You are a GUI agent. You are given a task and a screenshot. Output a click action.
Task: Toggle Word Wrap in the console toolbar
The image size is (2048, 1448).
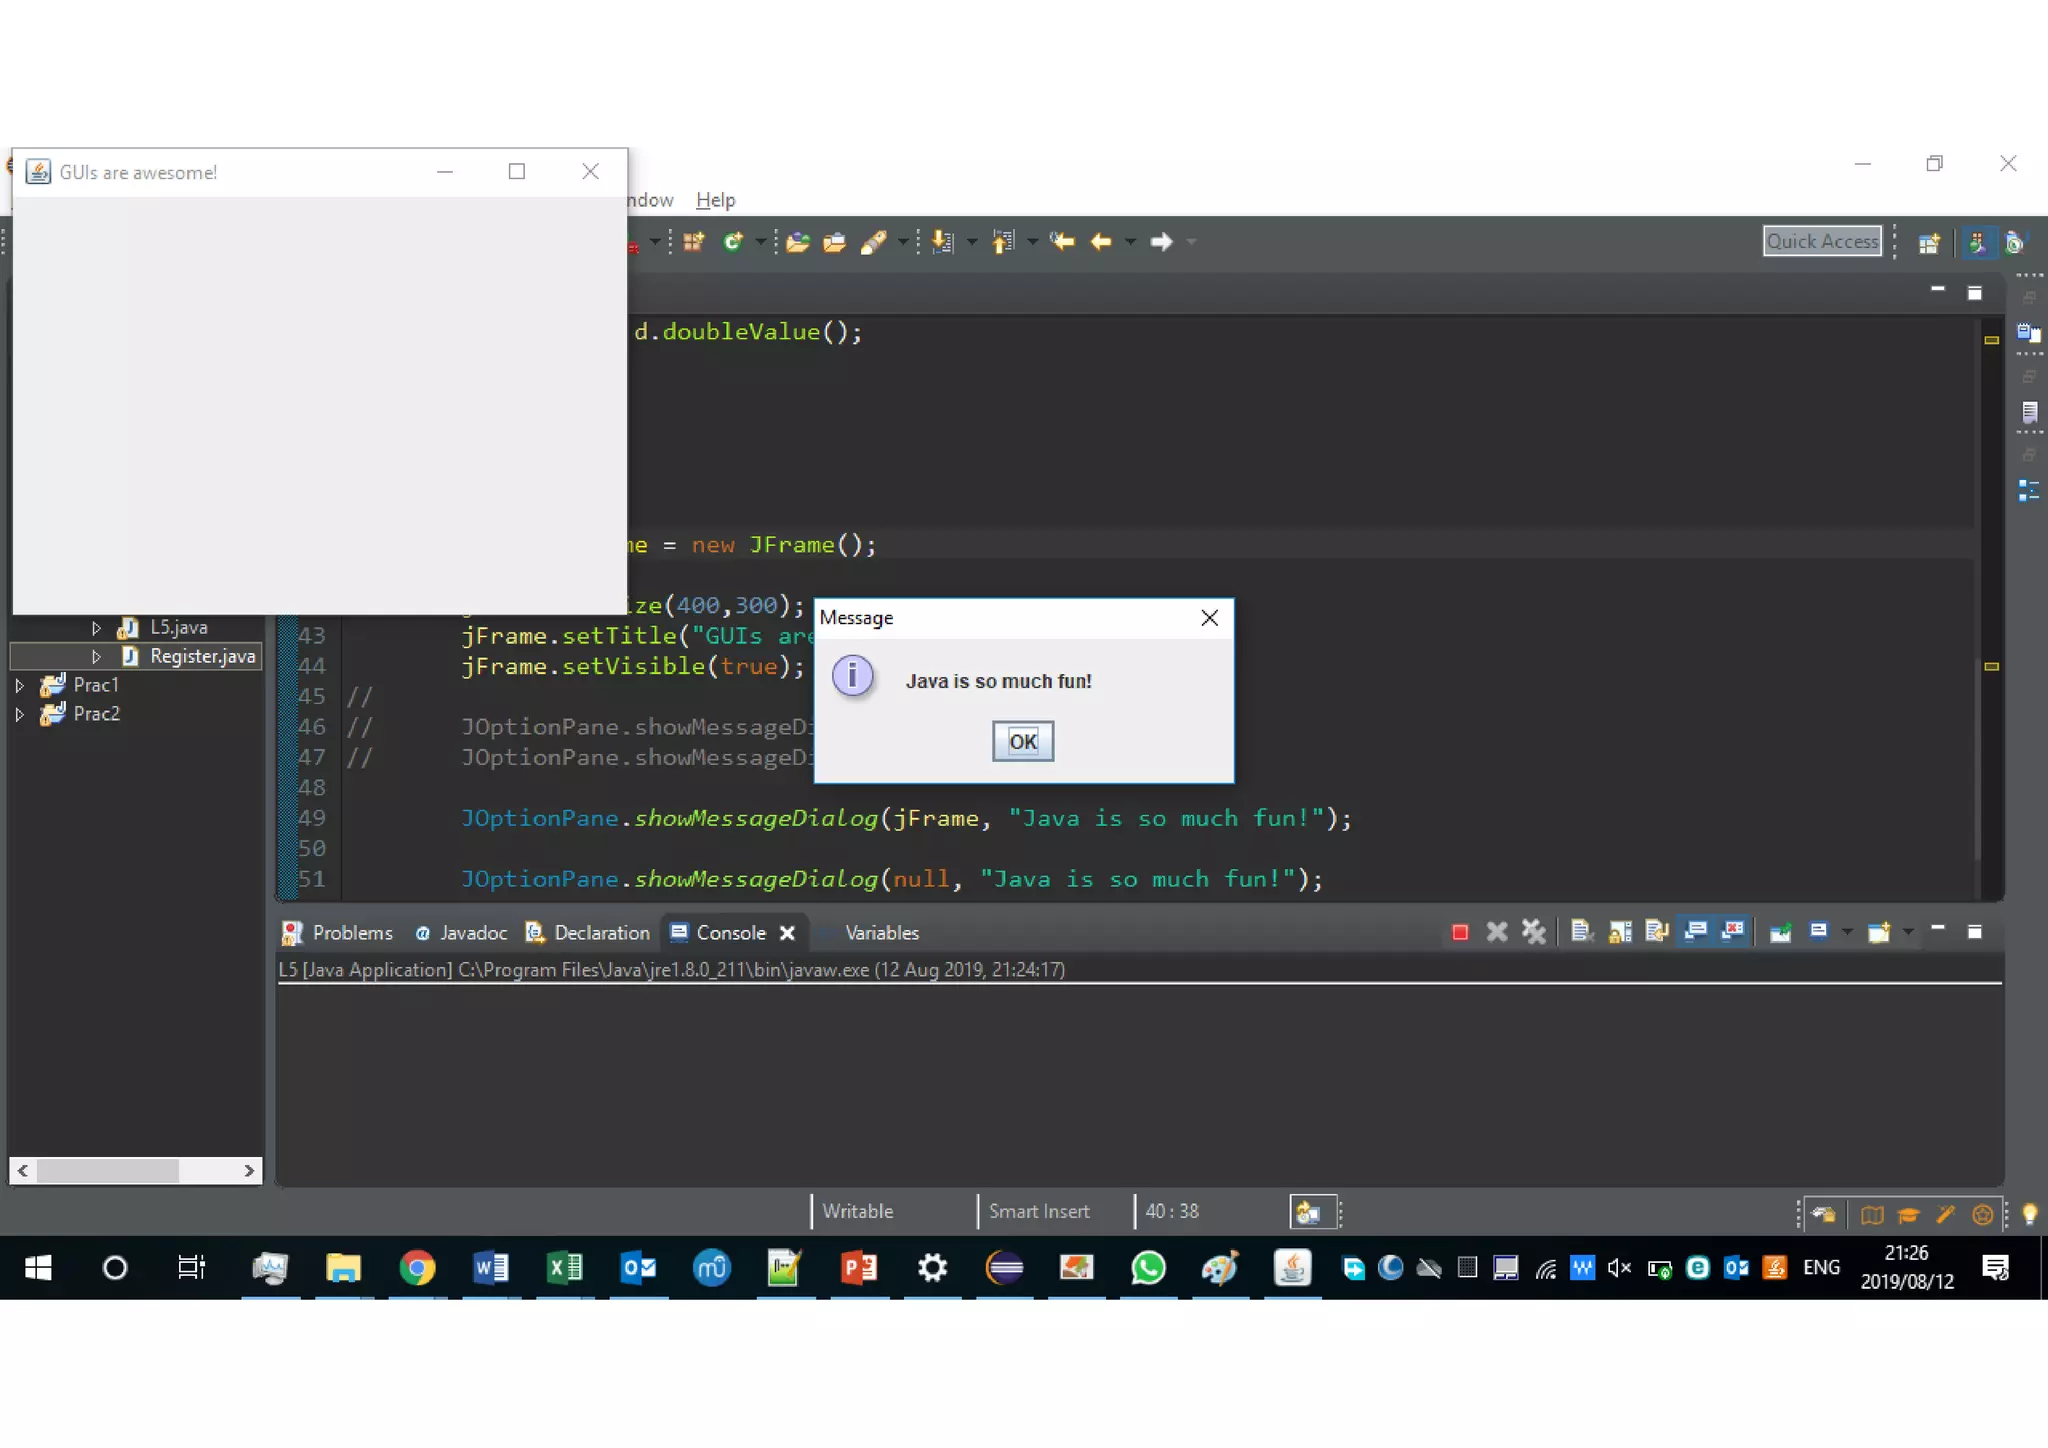(x=1657, y=932)
